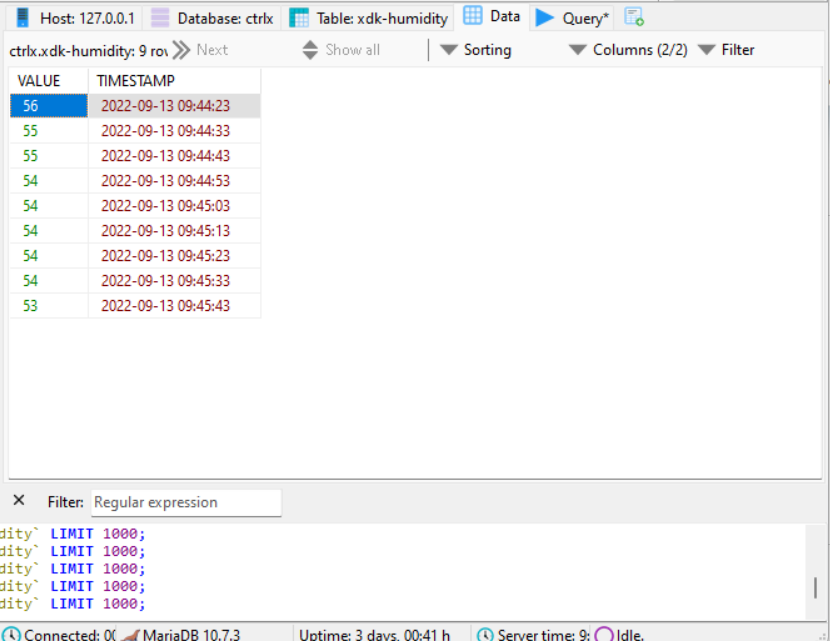Image resolution: width=830 pixels, height=641 pixels.
Task: Click the blue Query play icon
Action: (x=544, y=18)
